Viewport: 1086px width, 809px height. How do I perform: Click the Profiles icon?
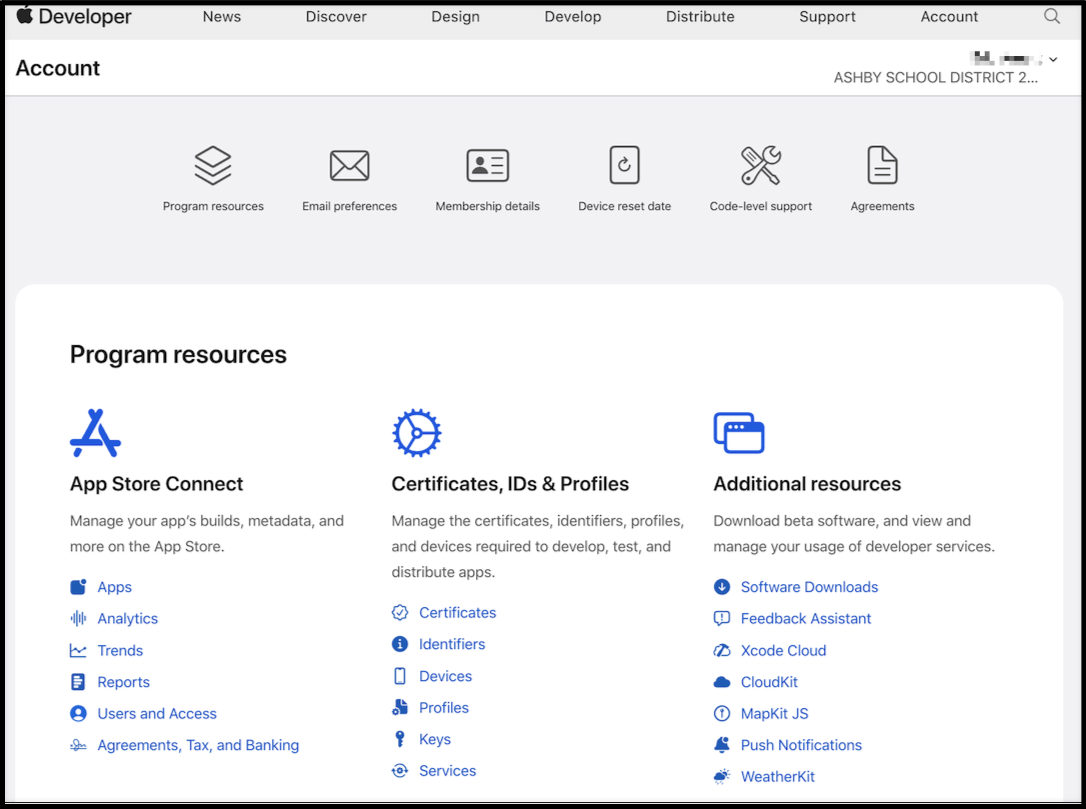400,707
